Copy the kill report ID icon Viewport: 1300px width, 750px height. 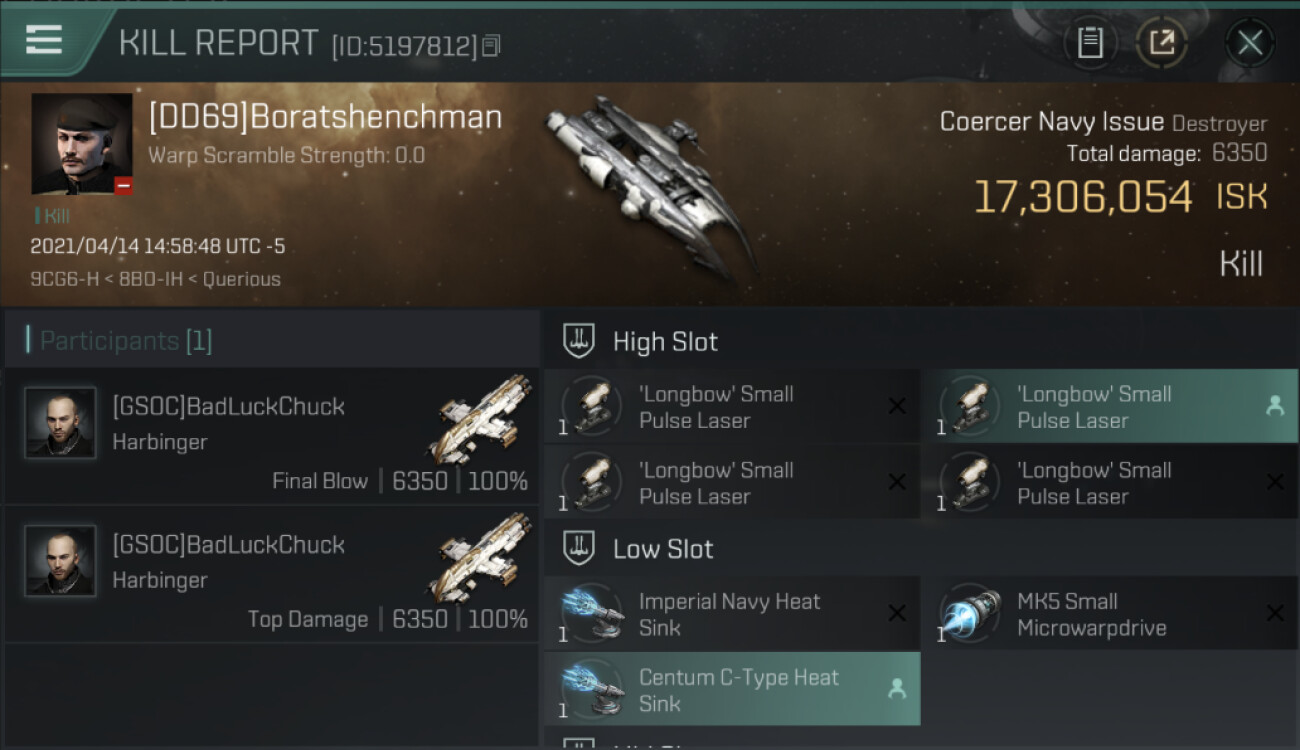pyautogui.click(x=491, y=46)
